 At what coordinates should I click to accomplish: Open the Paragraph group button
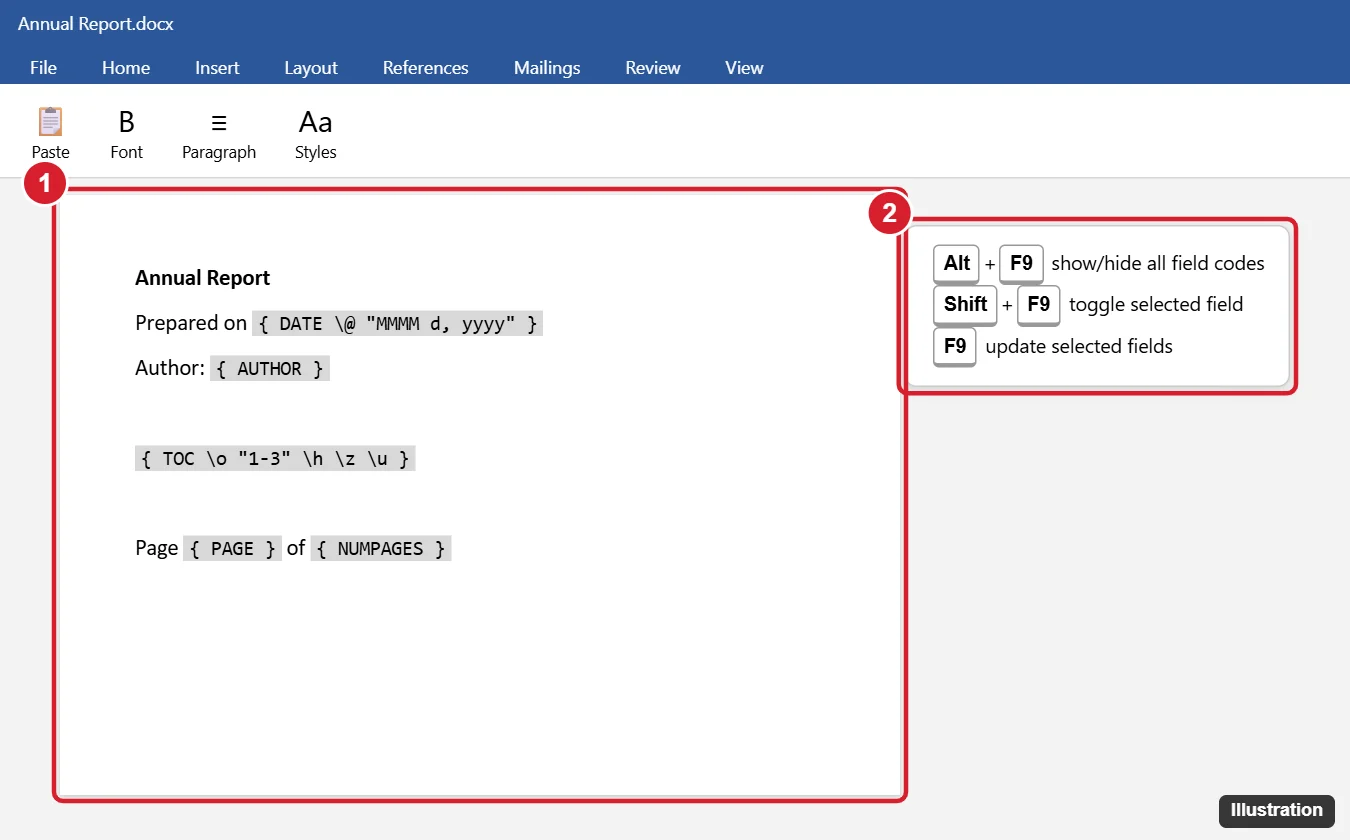coord(219,134)
